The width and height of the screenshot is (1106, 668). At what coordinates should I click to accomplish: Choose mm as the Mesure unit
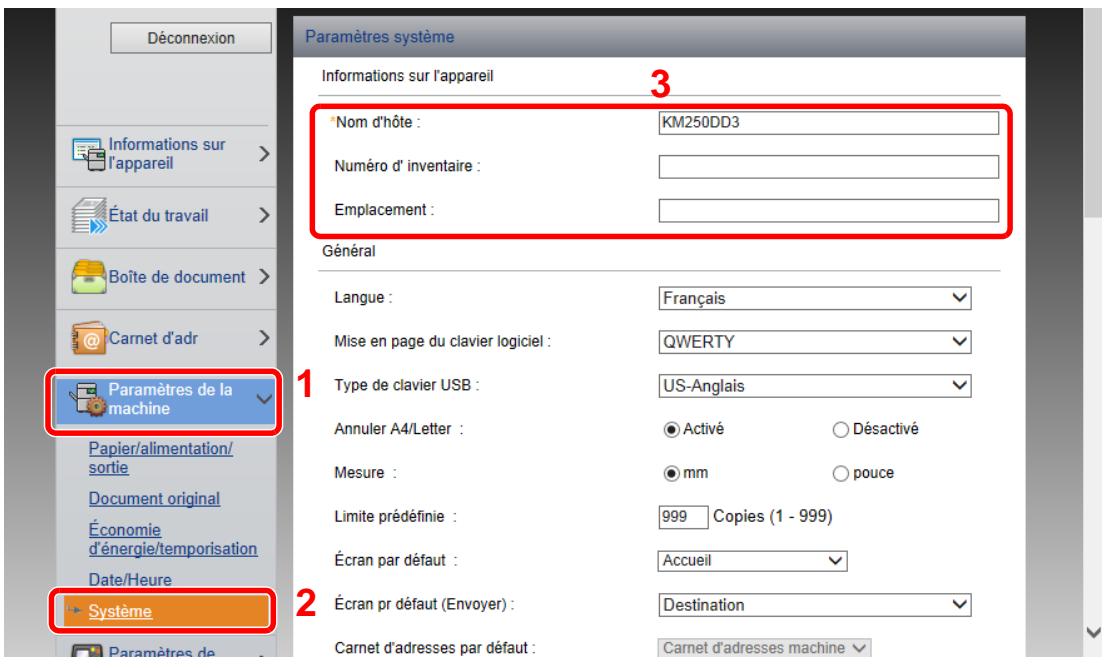[672, 473]
